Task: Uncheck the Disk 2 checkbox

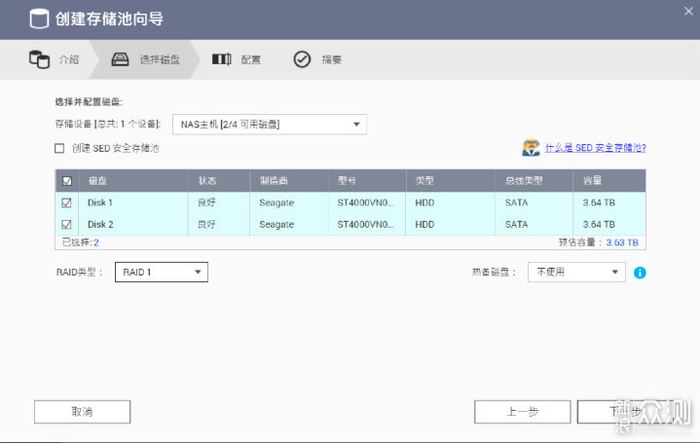Action: tap(67, 224)
